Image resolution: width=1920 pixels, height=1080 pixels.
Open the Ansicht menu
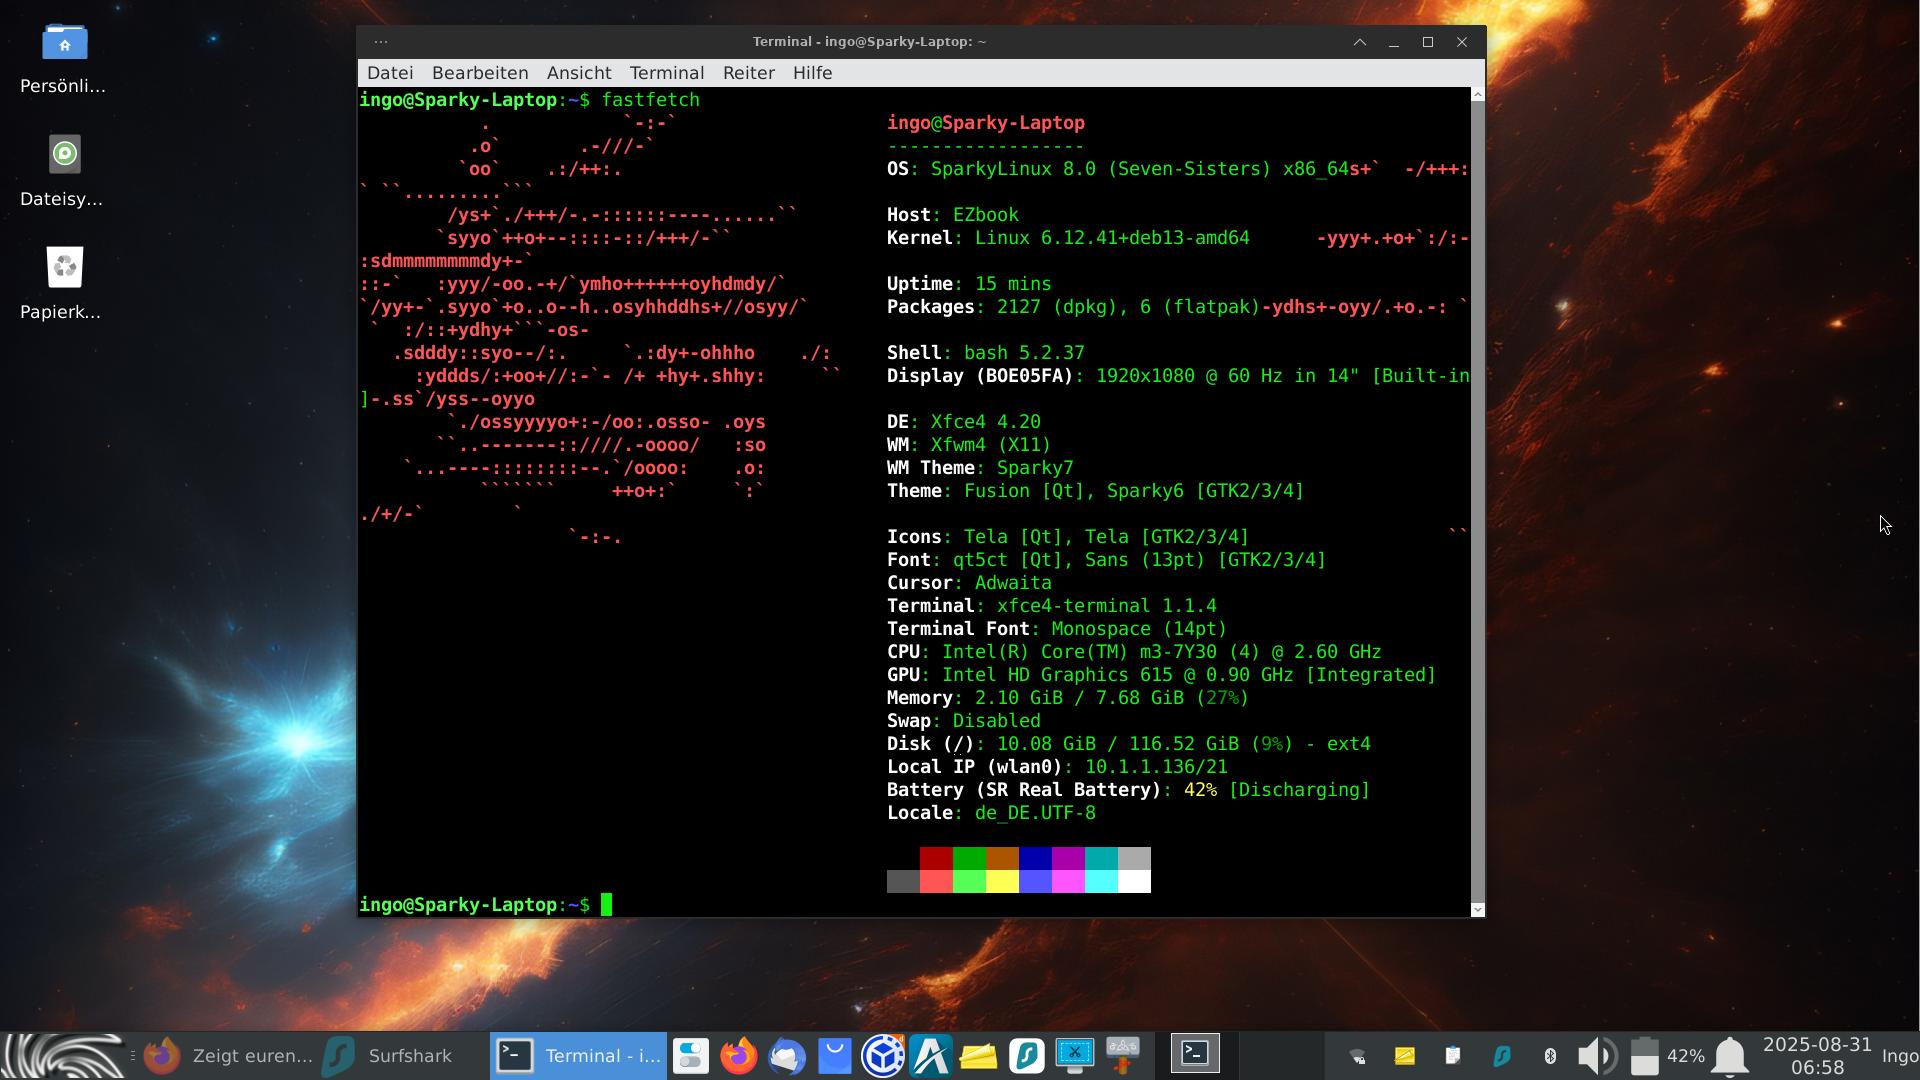578,73
